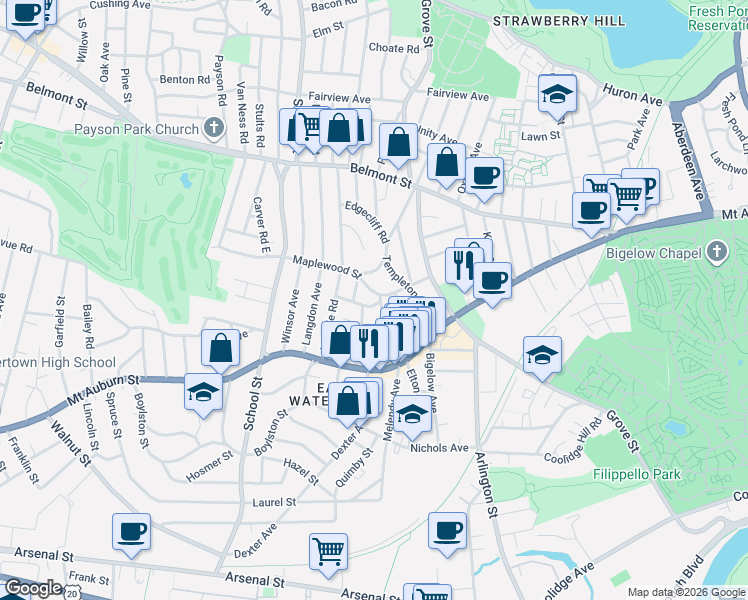Open the school marker on Mt Auburn St
Viewport: 748px width, 600px height.
click(x=203, y=393)
